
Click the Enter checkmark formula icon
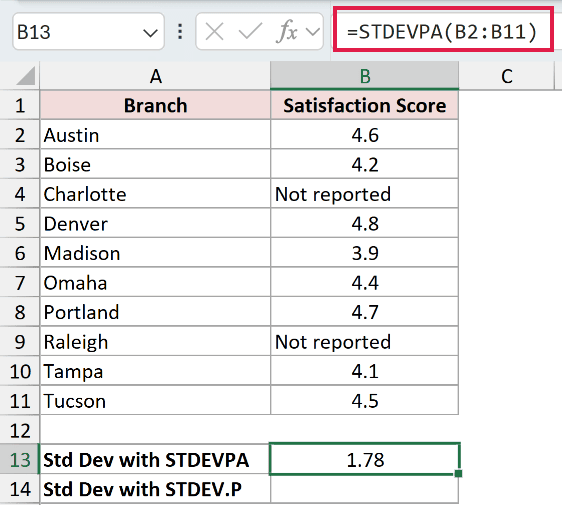click(x=250, y=32)
